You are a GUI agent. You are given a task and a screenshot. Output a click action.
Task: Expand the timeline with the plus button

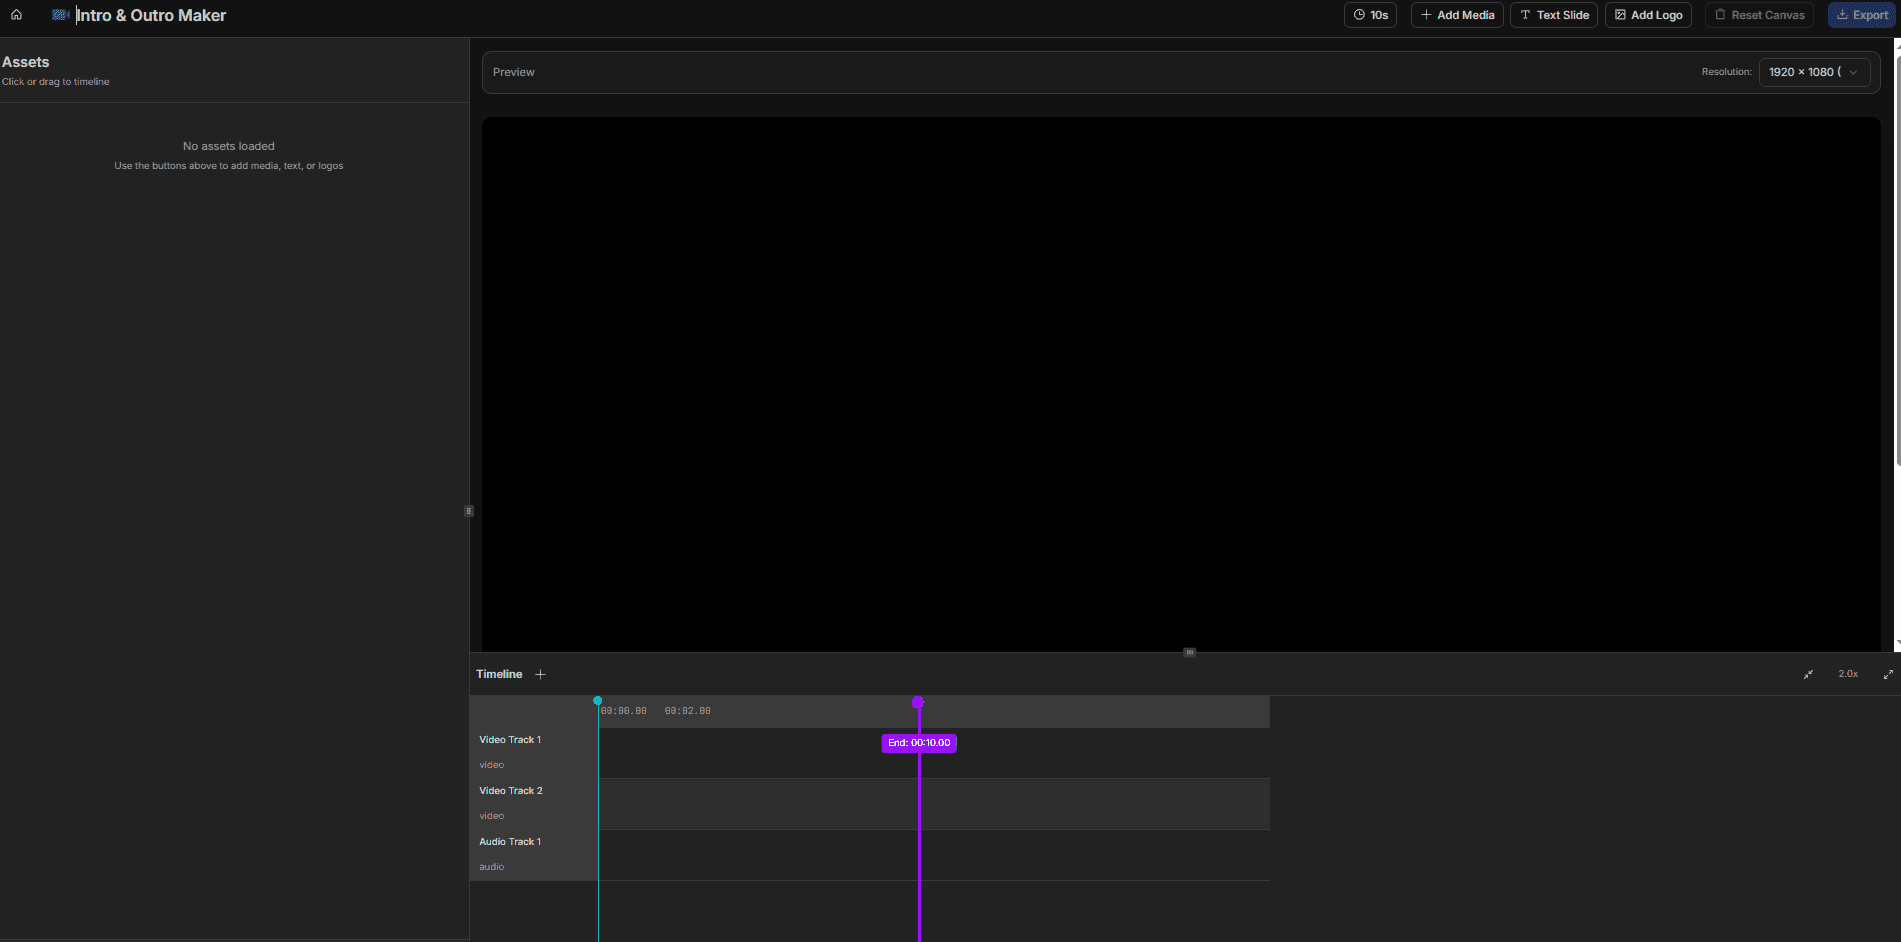[x=541, y=674]
